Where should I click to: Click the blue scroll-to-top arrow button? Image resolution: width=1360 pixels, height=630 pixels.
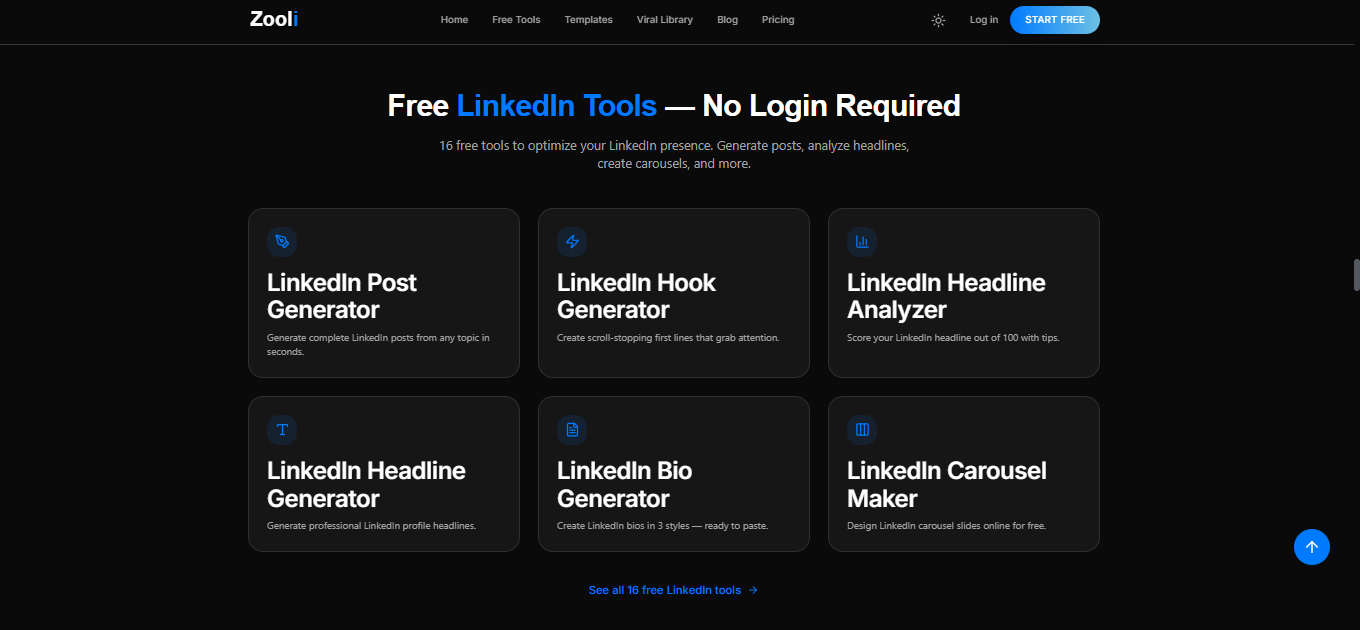[1312, 547]
